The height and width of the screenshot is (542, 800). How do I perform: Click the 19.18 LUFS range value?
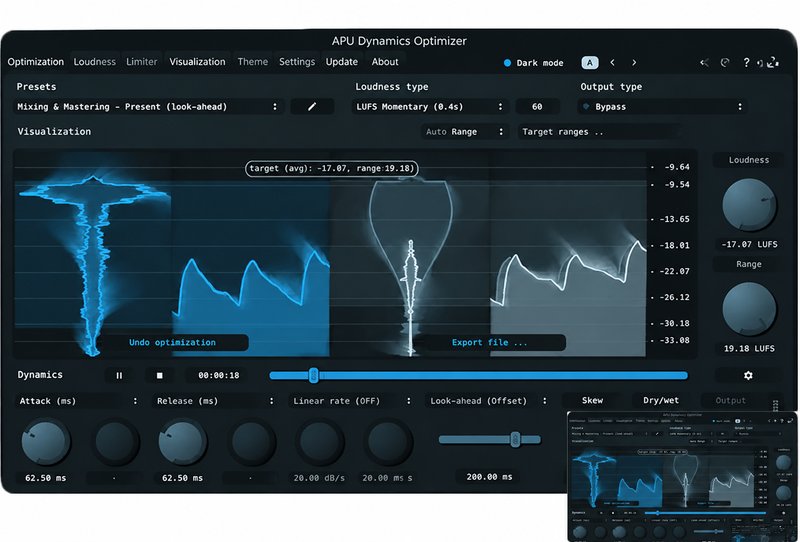(x=749, y=349)
